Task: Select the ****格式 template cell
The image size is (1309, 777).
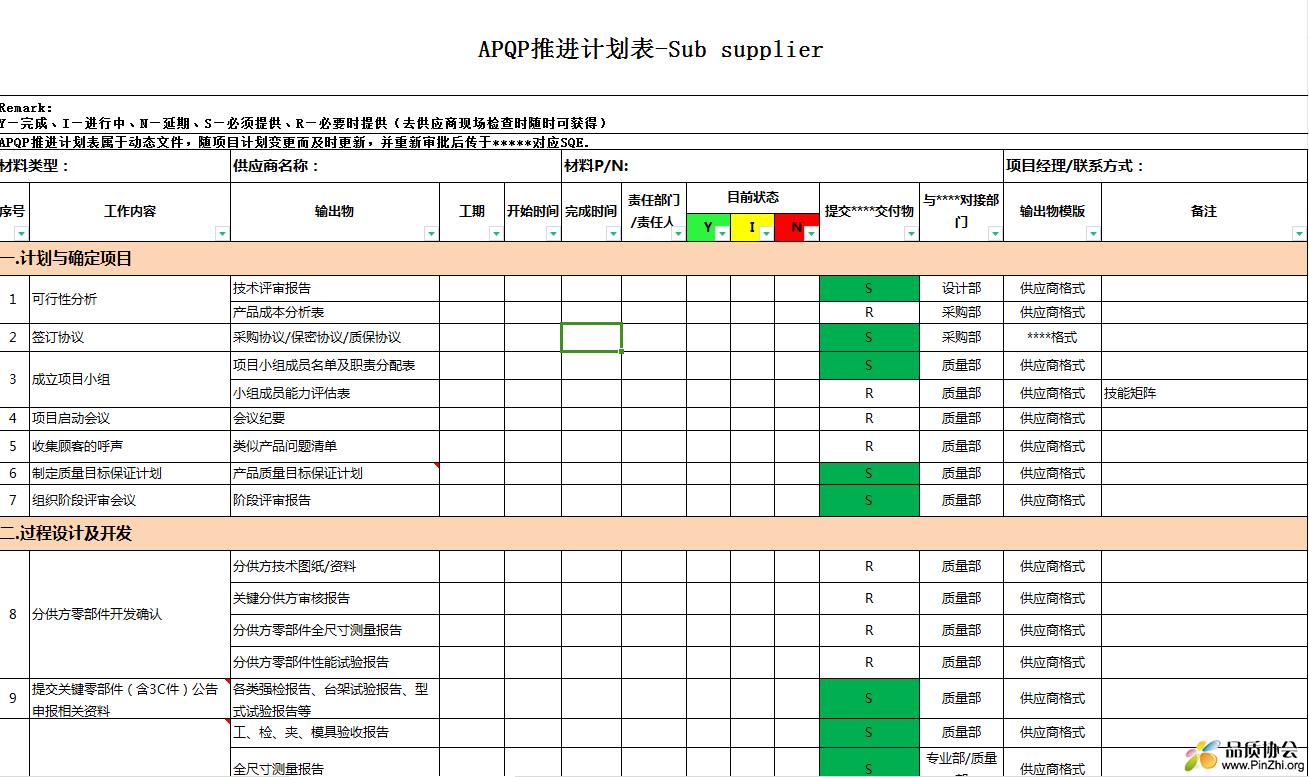Action: [1052, 337]
